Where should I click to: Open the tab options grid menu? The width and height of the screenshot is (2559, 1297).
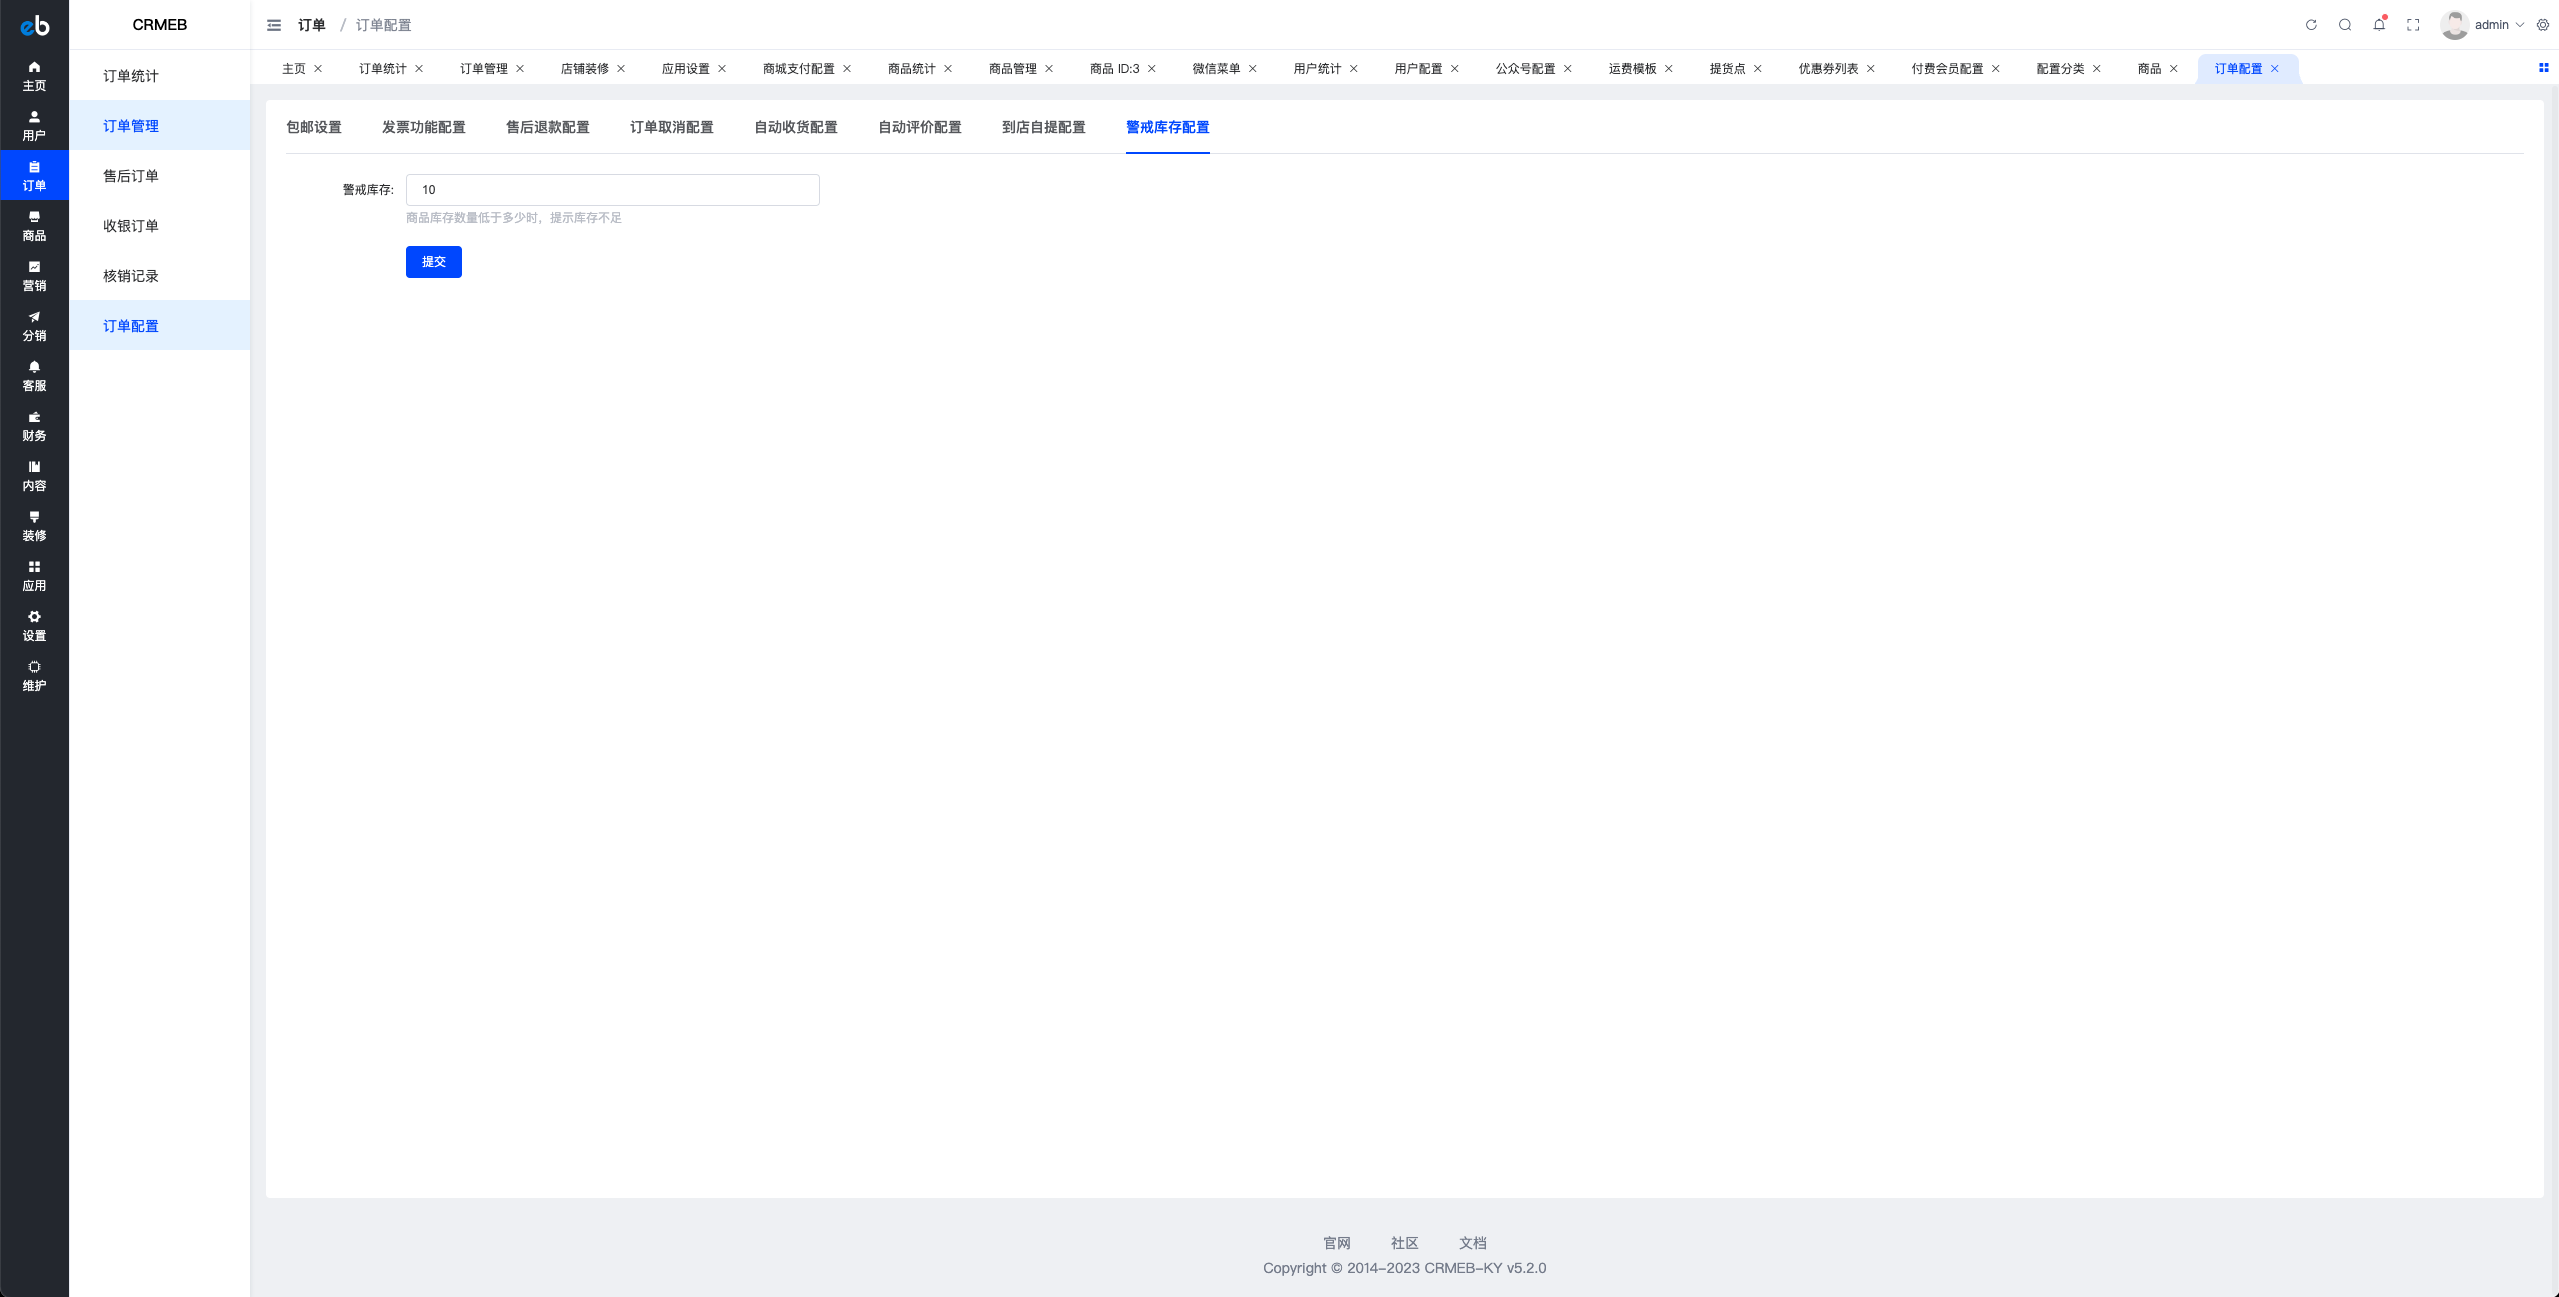click(x=2543, y=68)
